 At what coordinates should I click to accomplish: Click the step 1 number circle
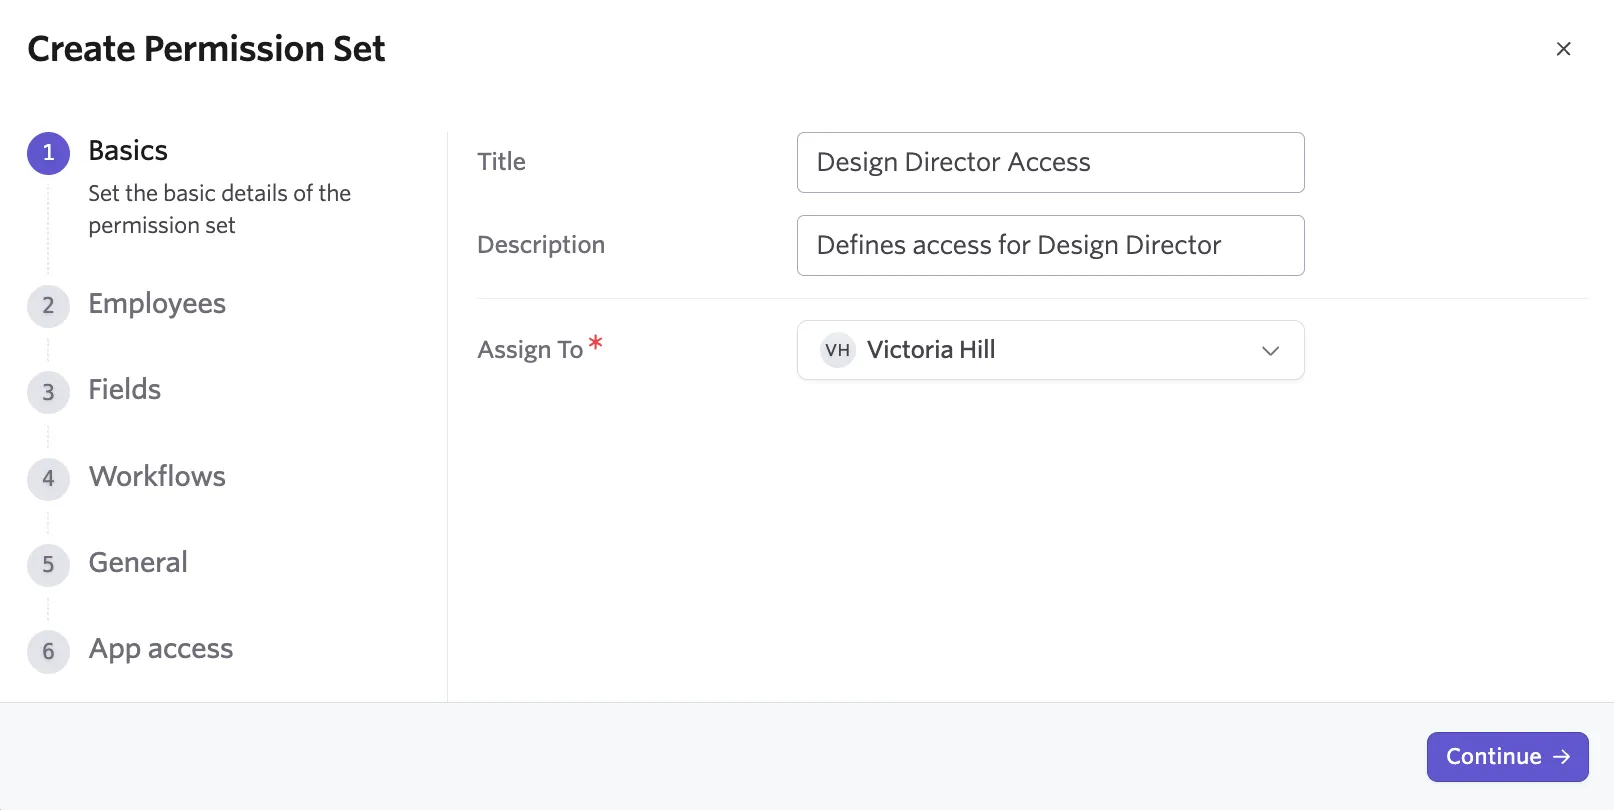(x=48, y=153)
